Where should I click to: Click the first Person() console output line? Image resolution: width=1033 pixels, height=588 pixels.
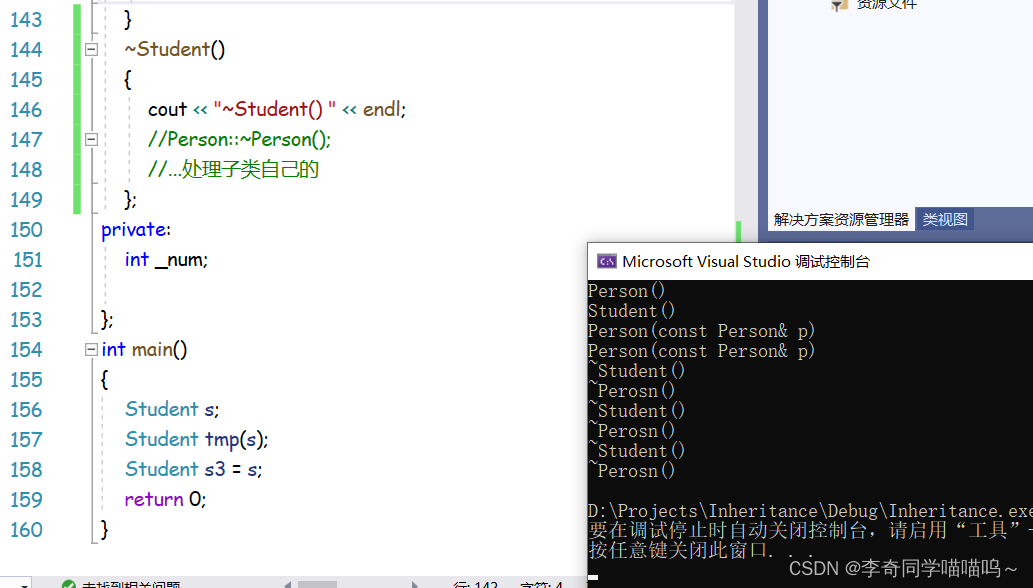pos(627,291)
